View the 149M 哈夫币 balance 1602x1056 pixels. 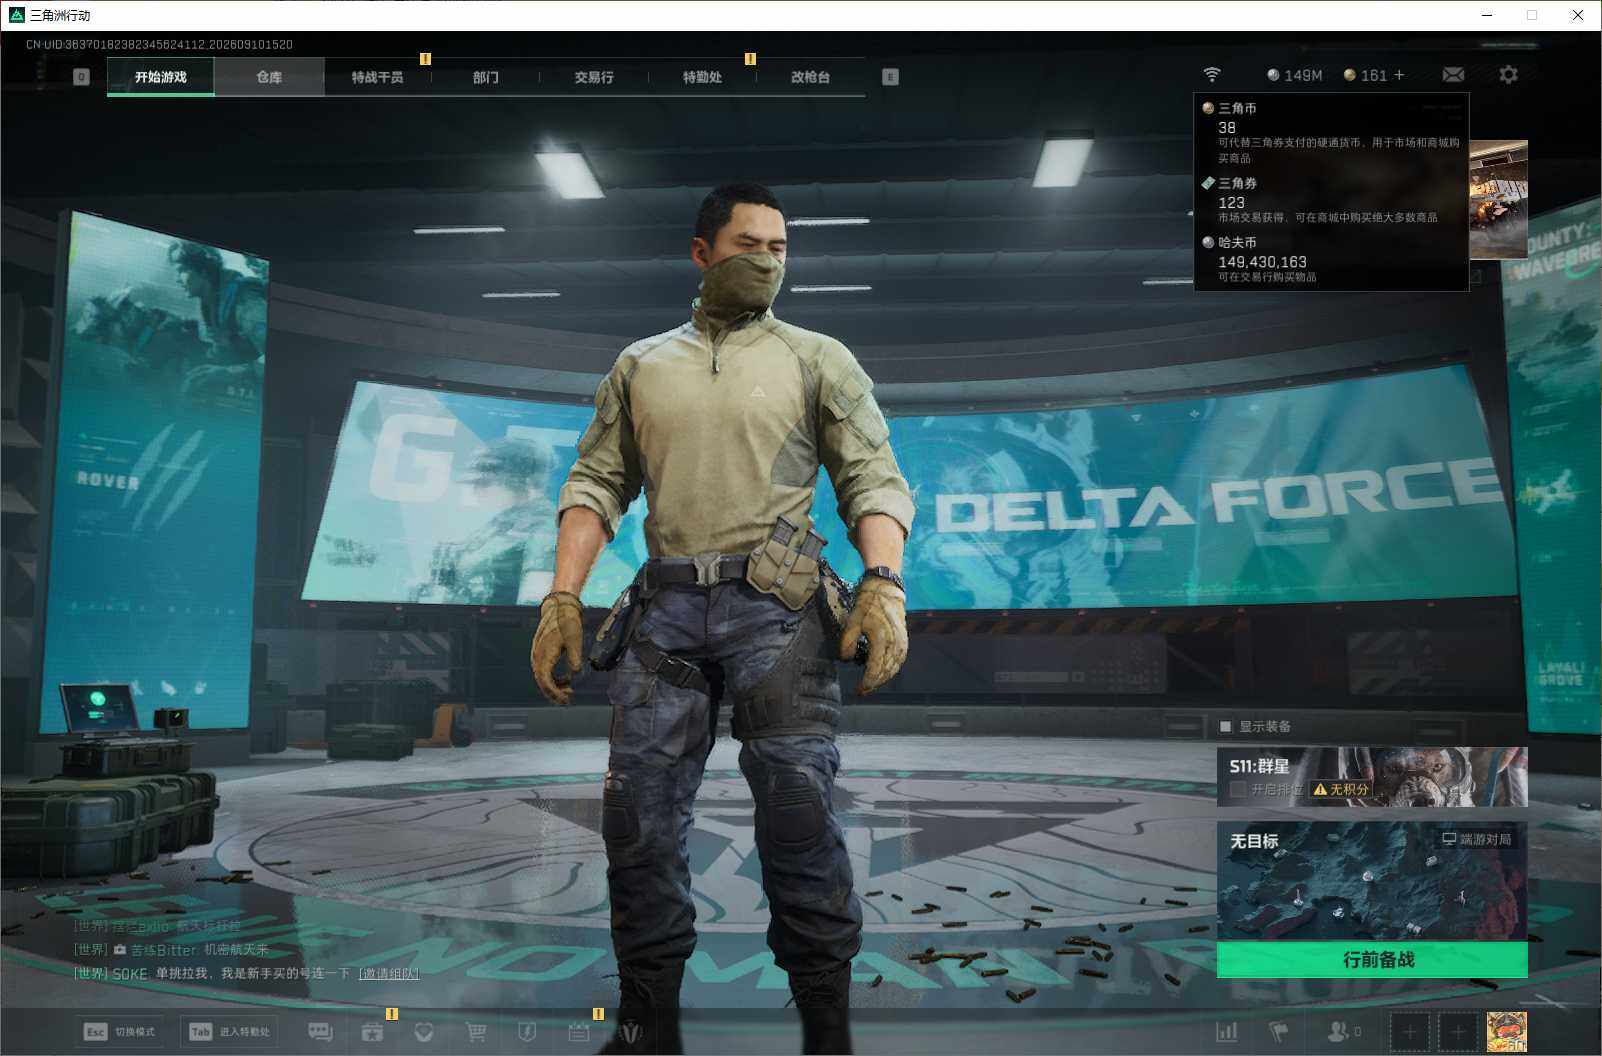coord(1295,75)
